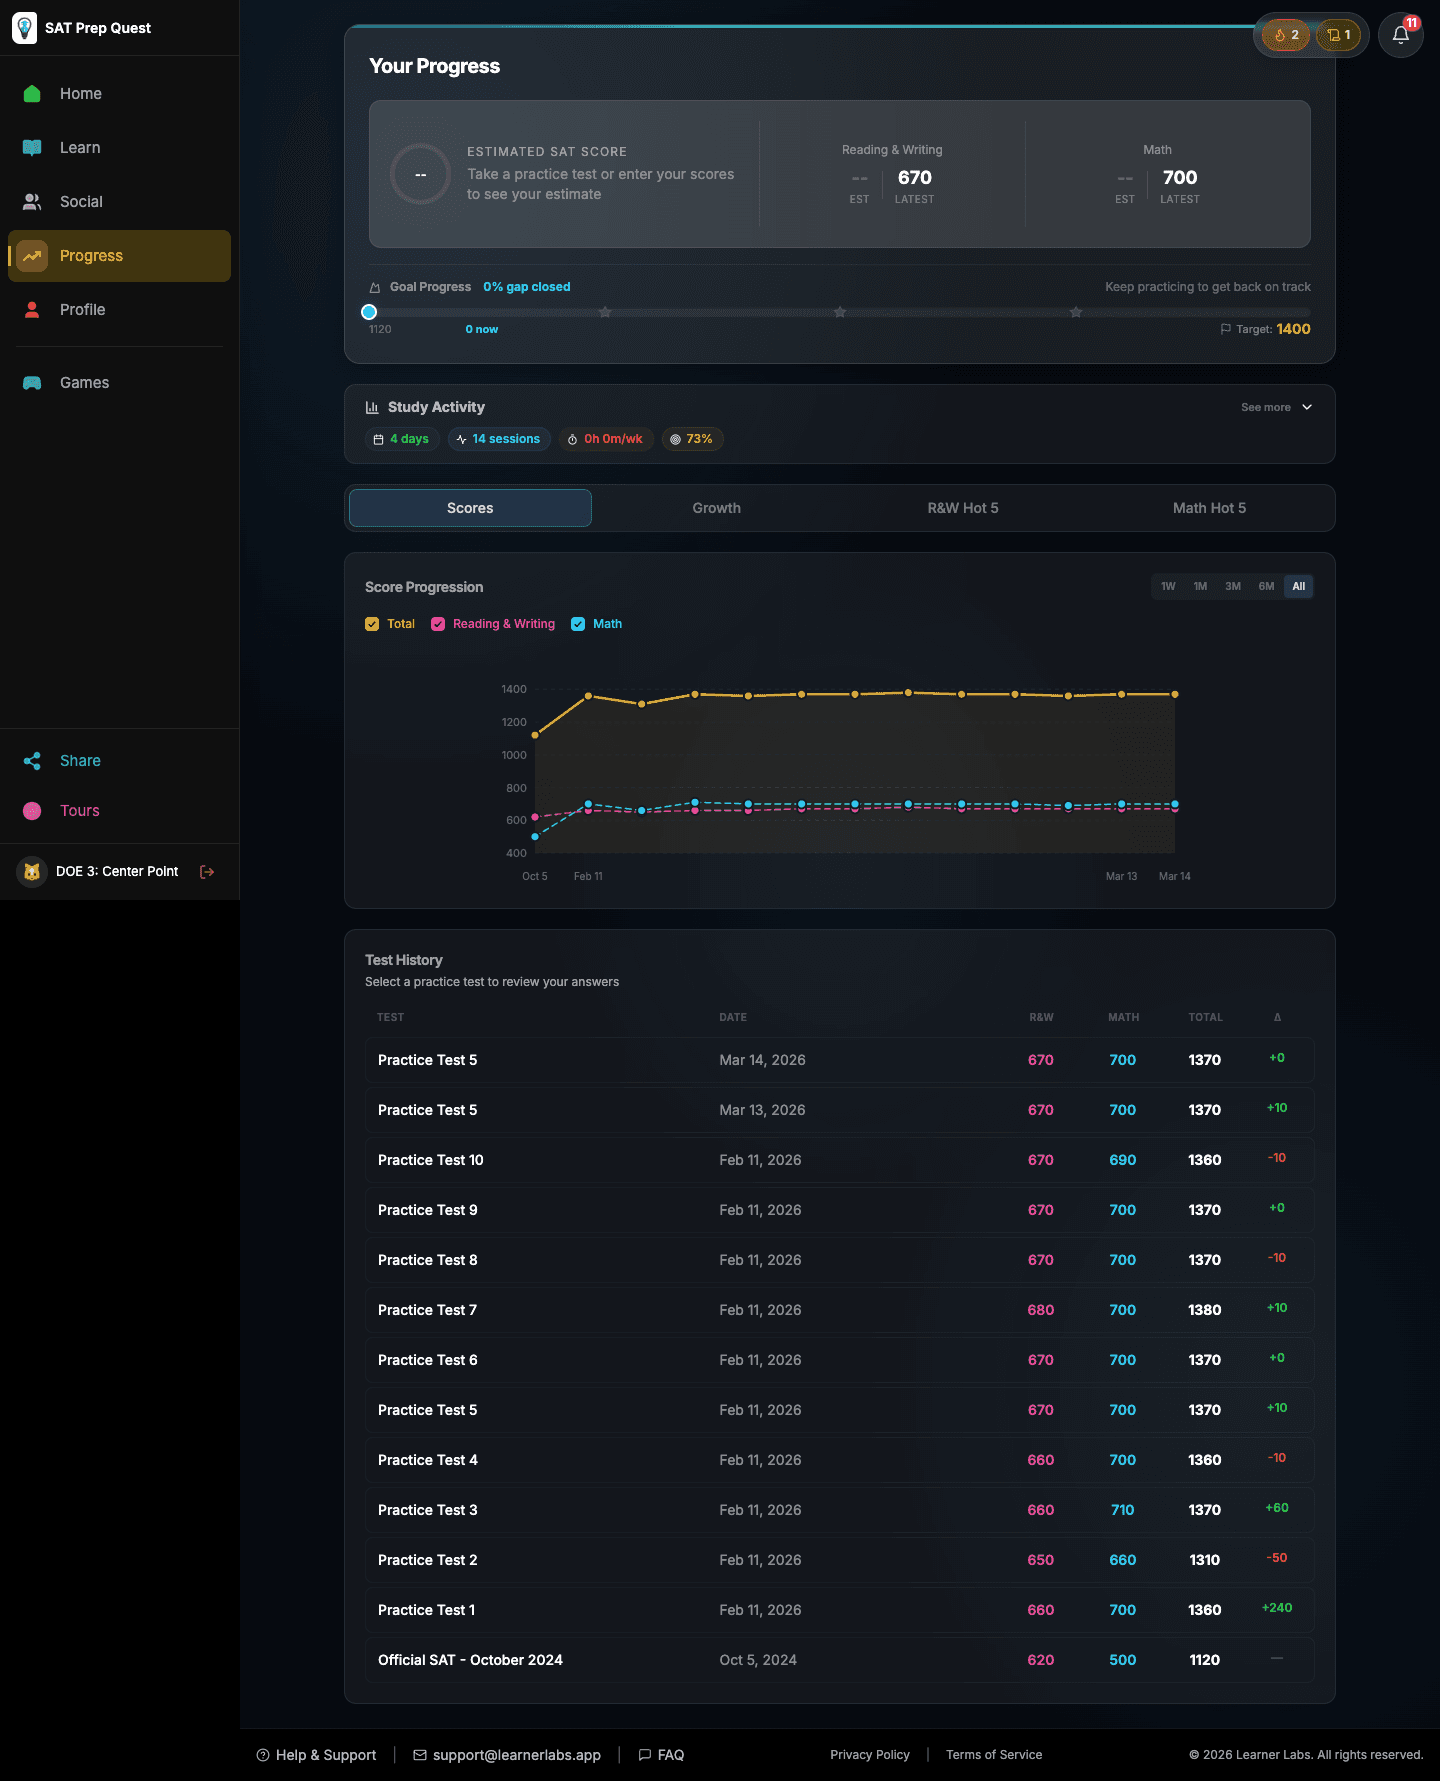
Task: Click the envelope icon by the support email
Action: [x=420, y=1755]
